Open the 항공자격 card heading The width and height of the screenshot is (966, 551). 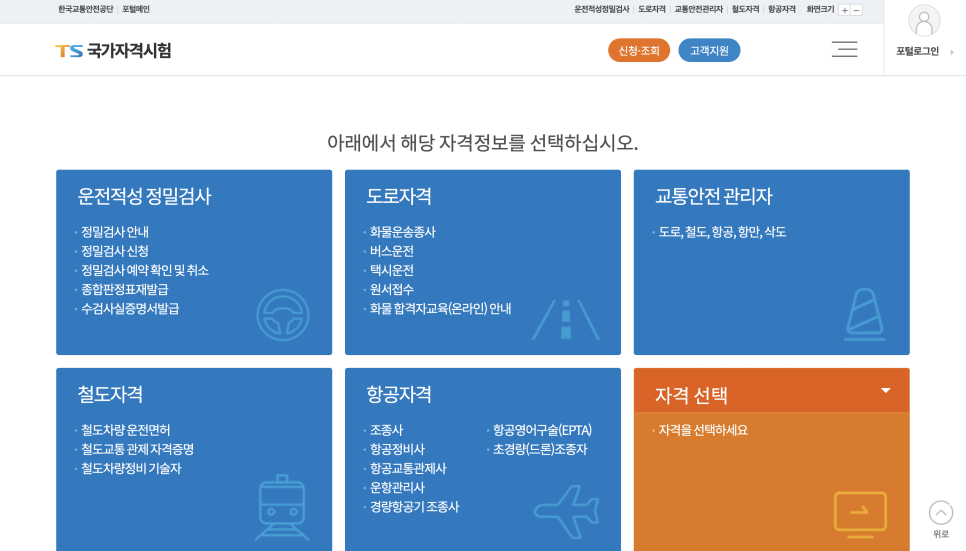(x=399, y=394)
